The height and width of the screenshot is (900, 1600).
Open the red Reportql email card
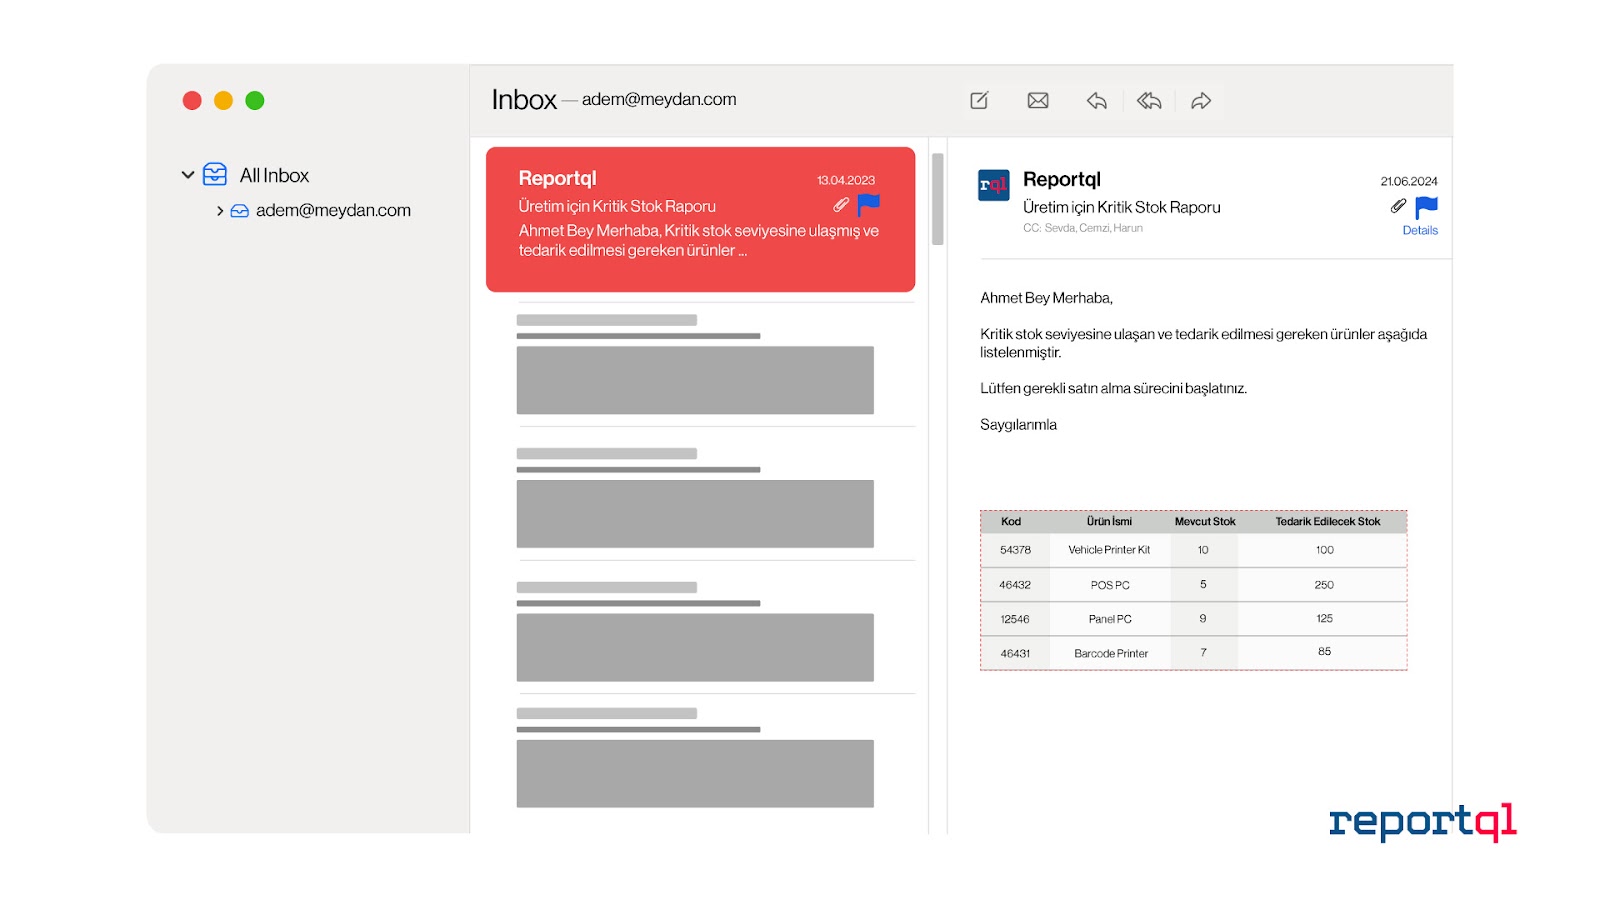pos(701,220)
